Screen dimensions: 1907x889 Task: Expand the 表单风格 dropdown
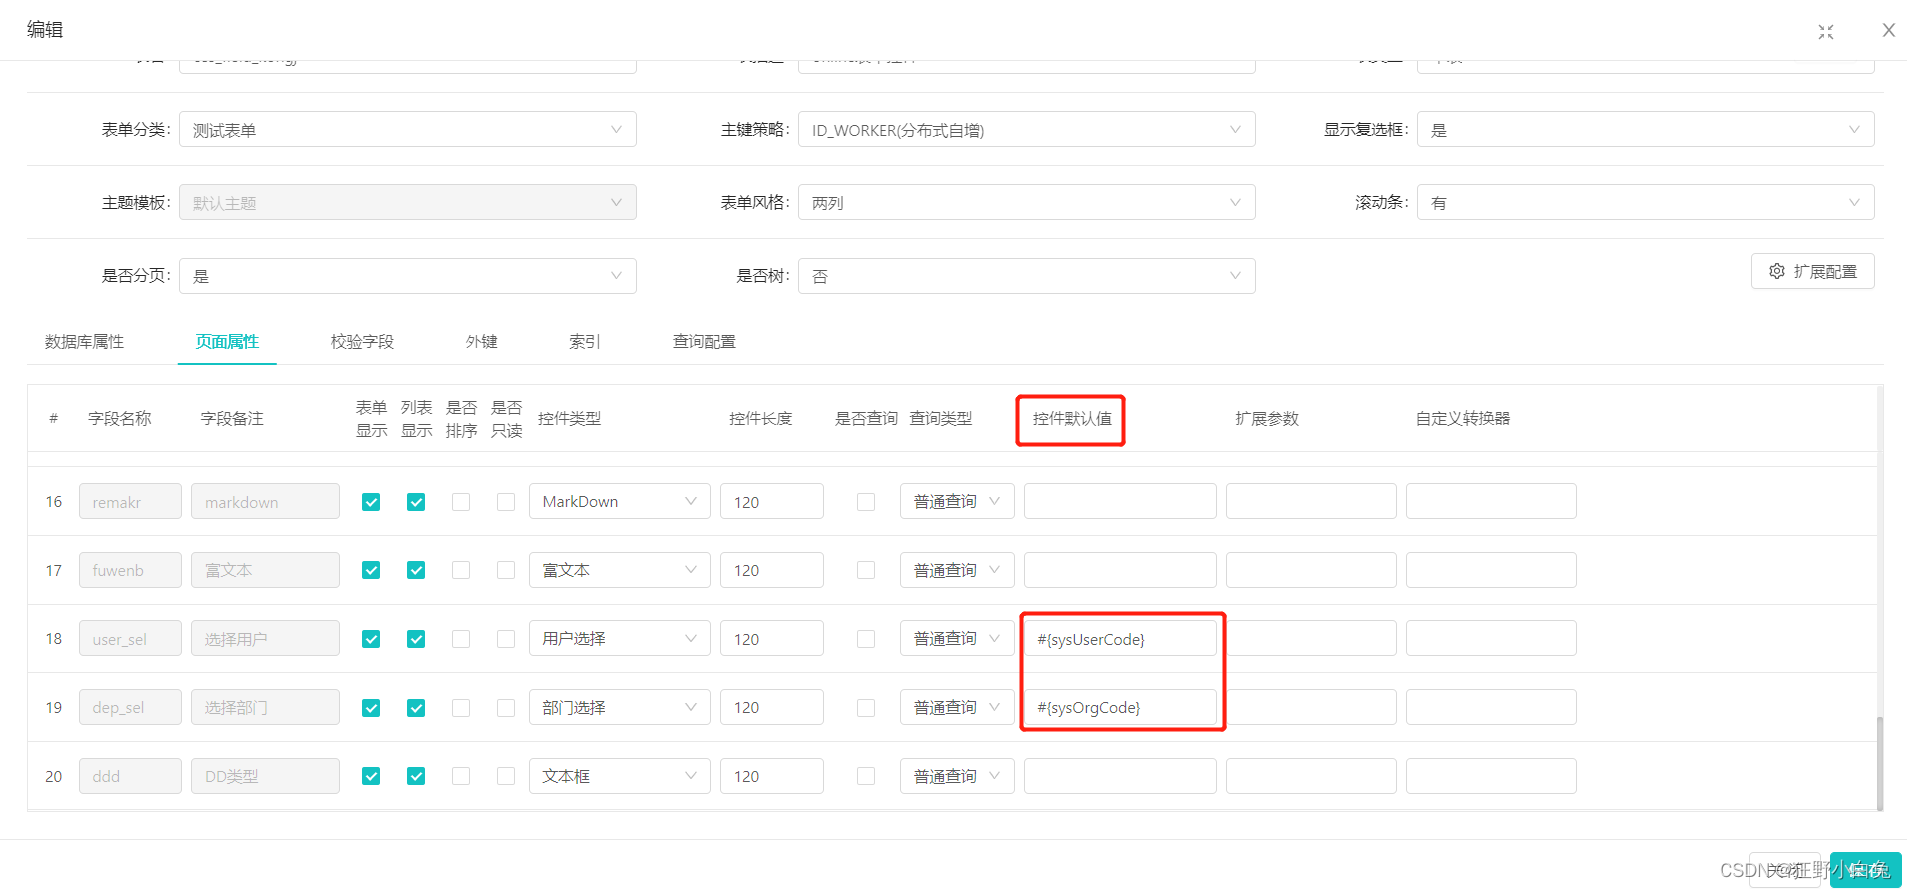(x=1026, y=203)
